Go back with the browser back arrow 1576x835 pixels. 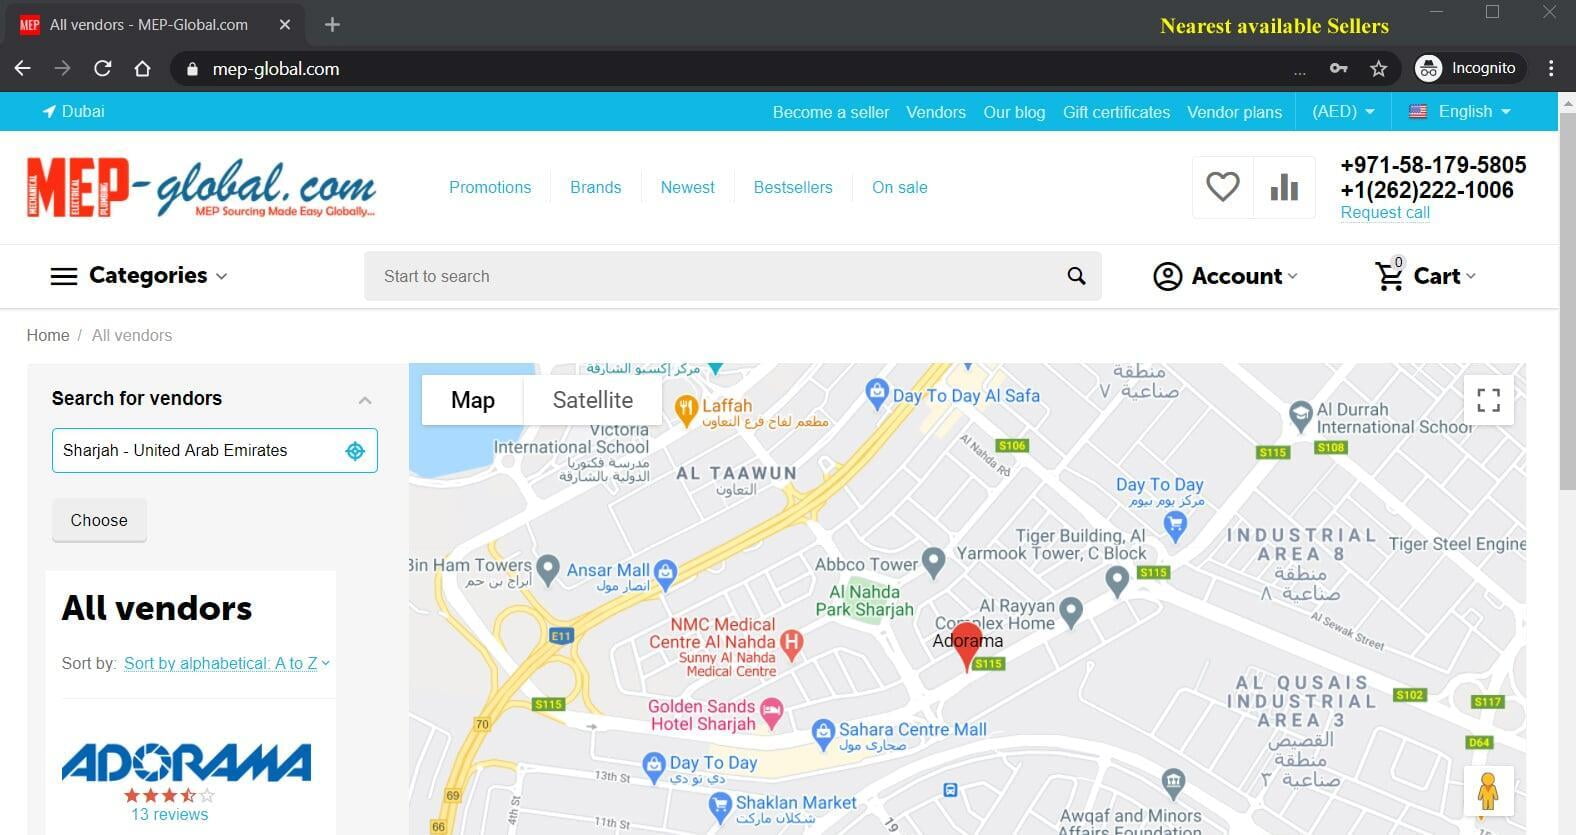pos(23,68)
